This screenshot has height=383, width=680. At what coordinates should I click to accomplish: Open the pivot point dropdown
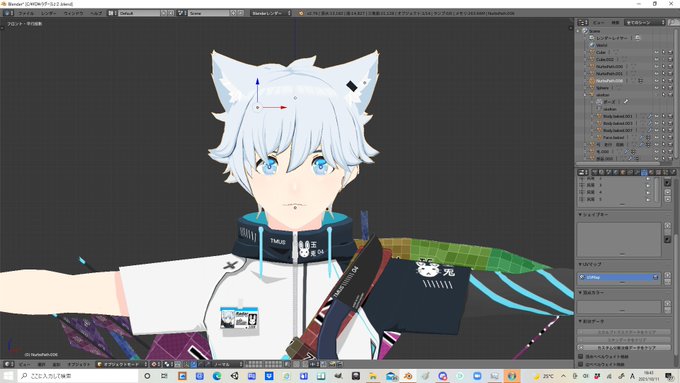[169, 364]
